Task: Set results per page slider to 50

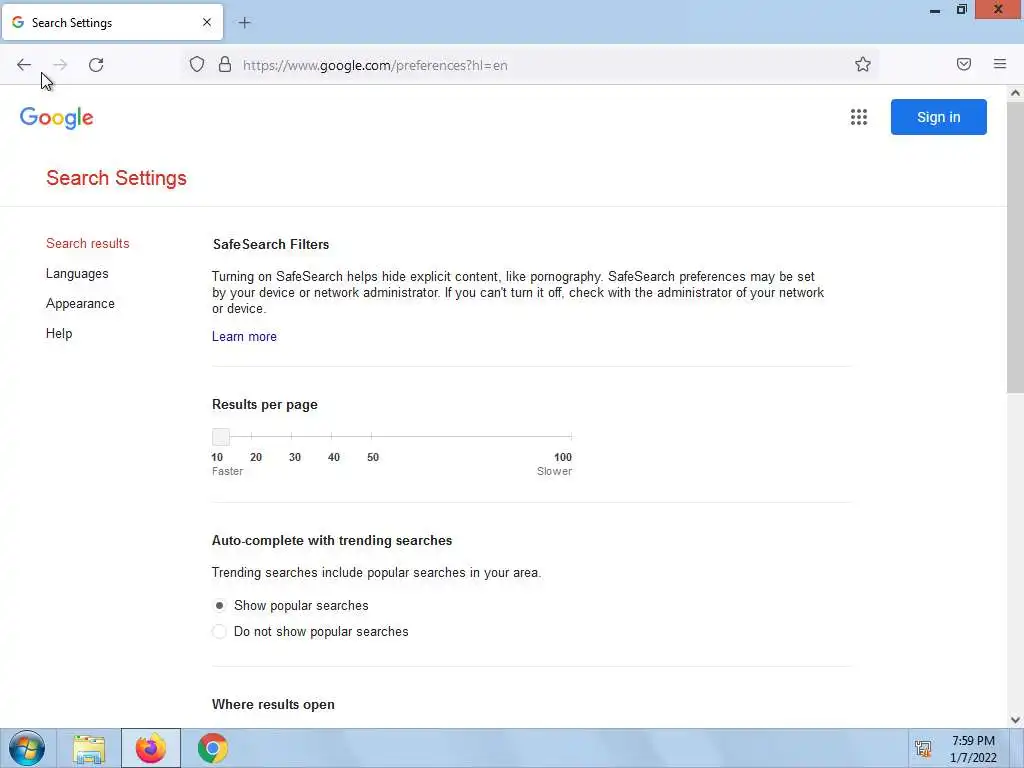Action: pos(372,436)
